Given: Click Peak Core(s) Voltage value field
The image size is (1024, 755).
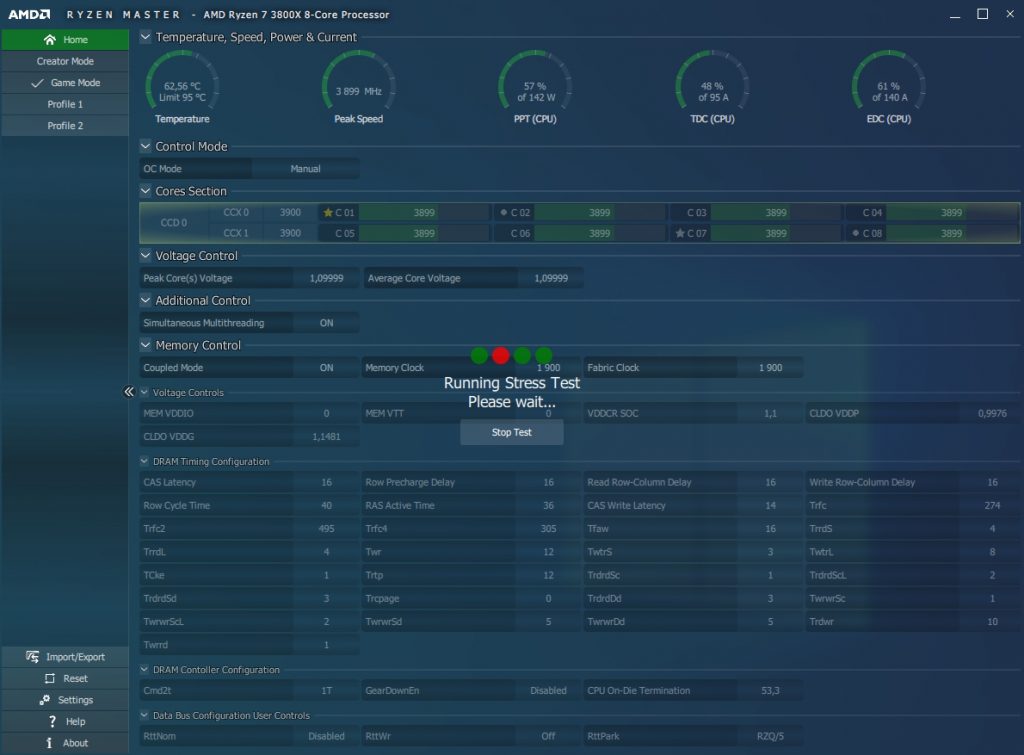Looking at the screenshot, I should click(x=327, y=278).
